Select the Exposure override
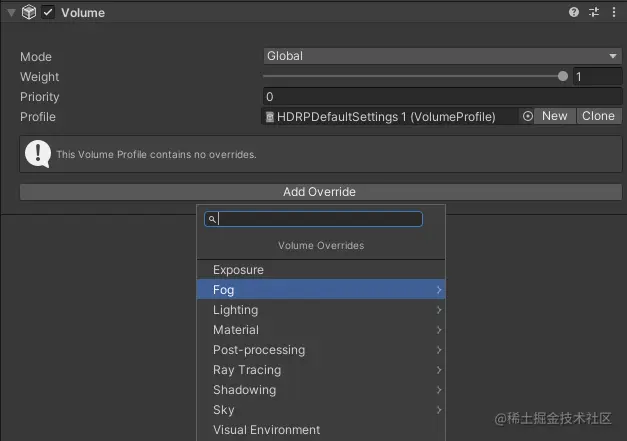Screen dimensions: 627x441 pos(321,270)
